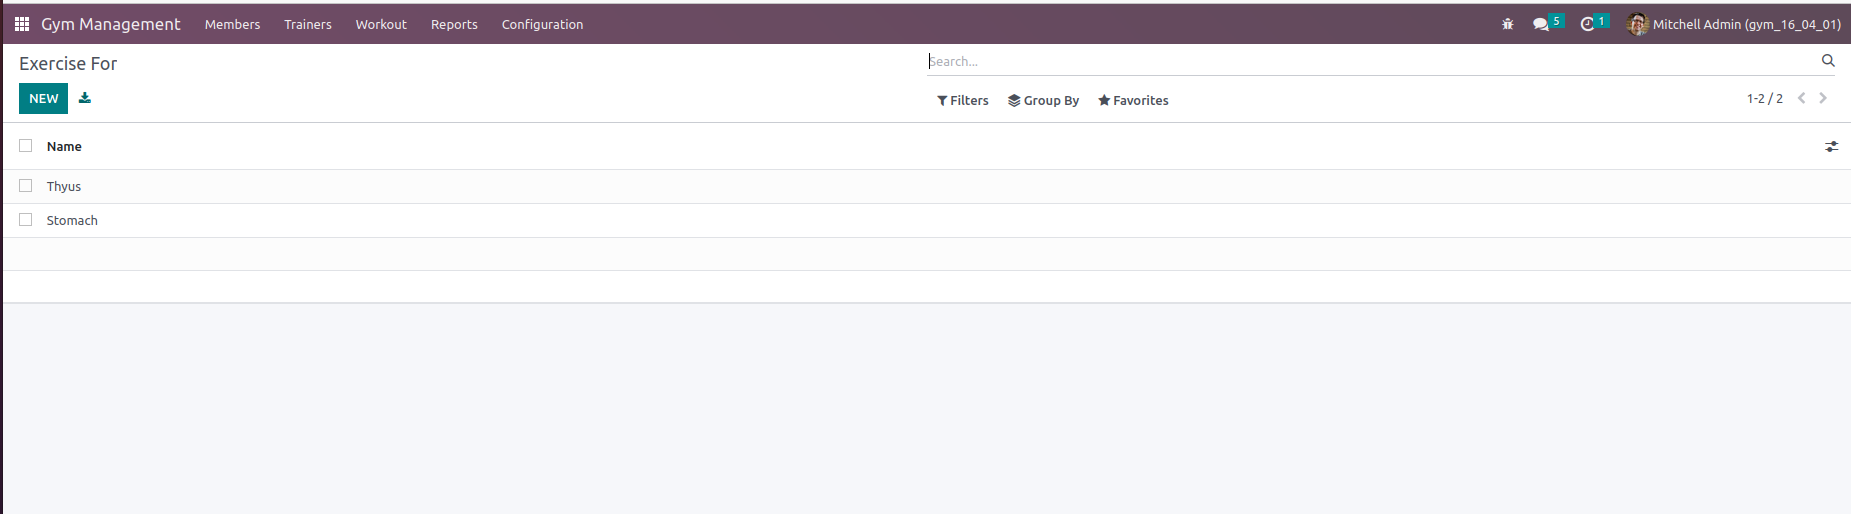Sort by the Name column header
The height and width of the screenshot is (514, 1851).
point(64,146)
